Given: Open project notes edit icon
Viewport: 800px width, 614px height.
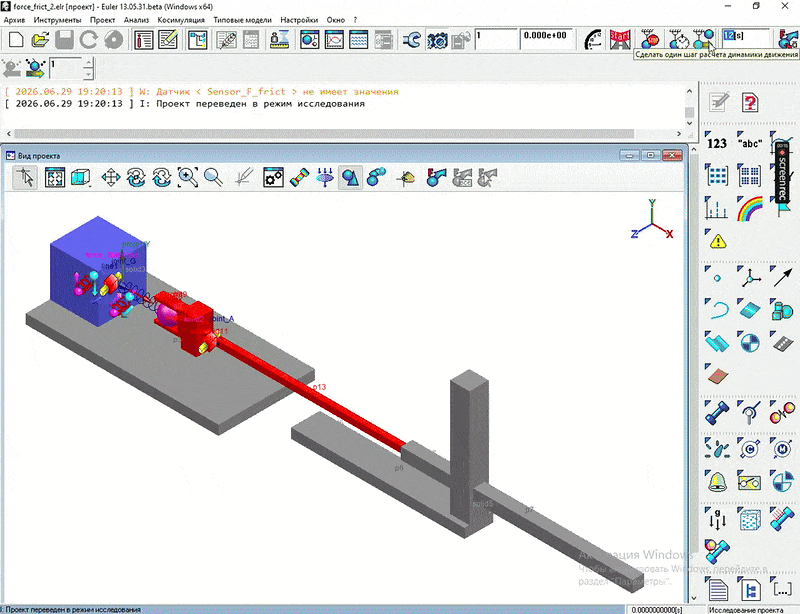Looking at the screenshot, I should pyautogui.click(x=168, y=39).
